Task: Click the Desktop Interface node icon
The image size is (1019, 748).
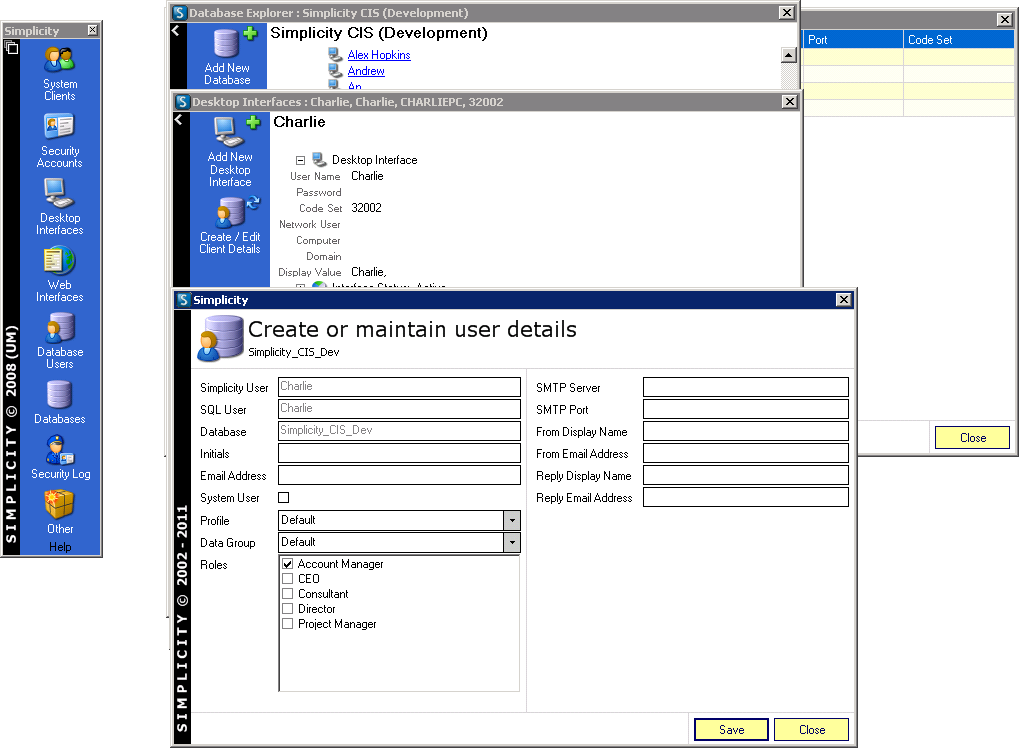Action: point(319,159)
